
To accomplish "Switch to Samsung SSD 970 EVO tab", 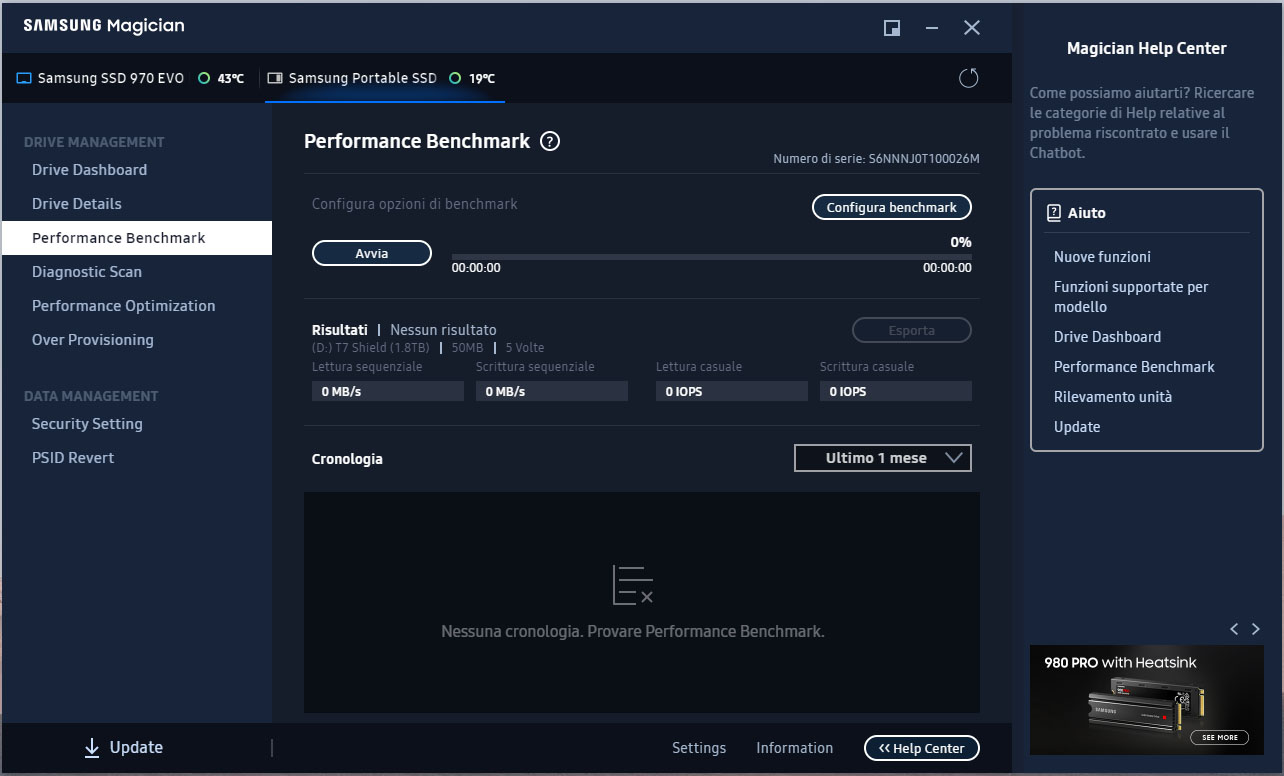I will tap(130, 78).
